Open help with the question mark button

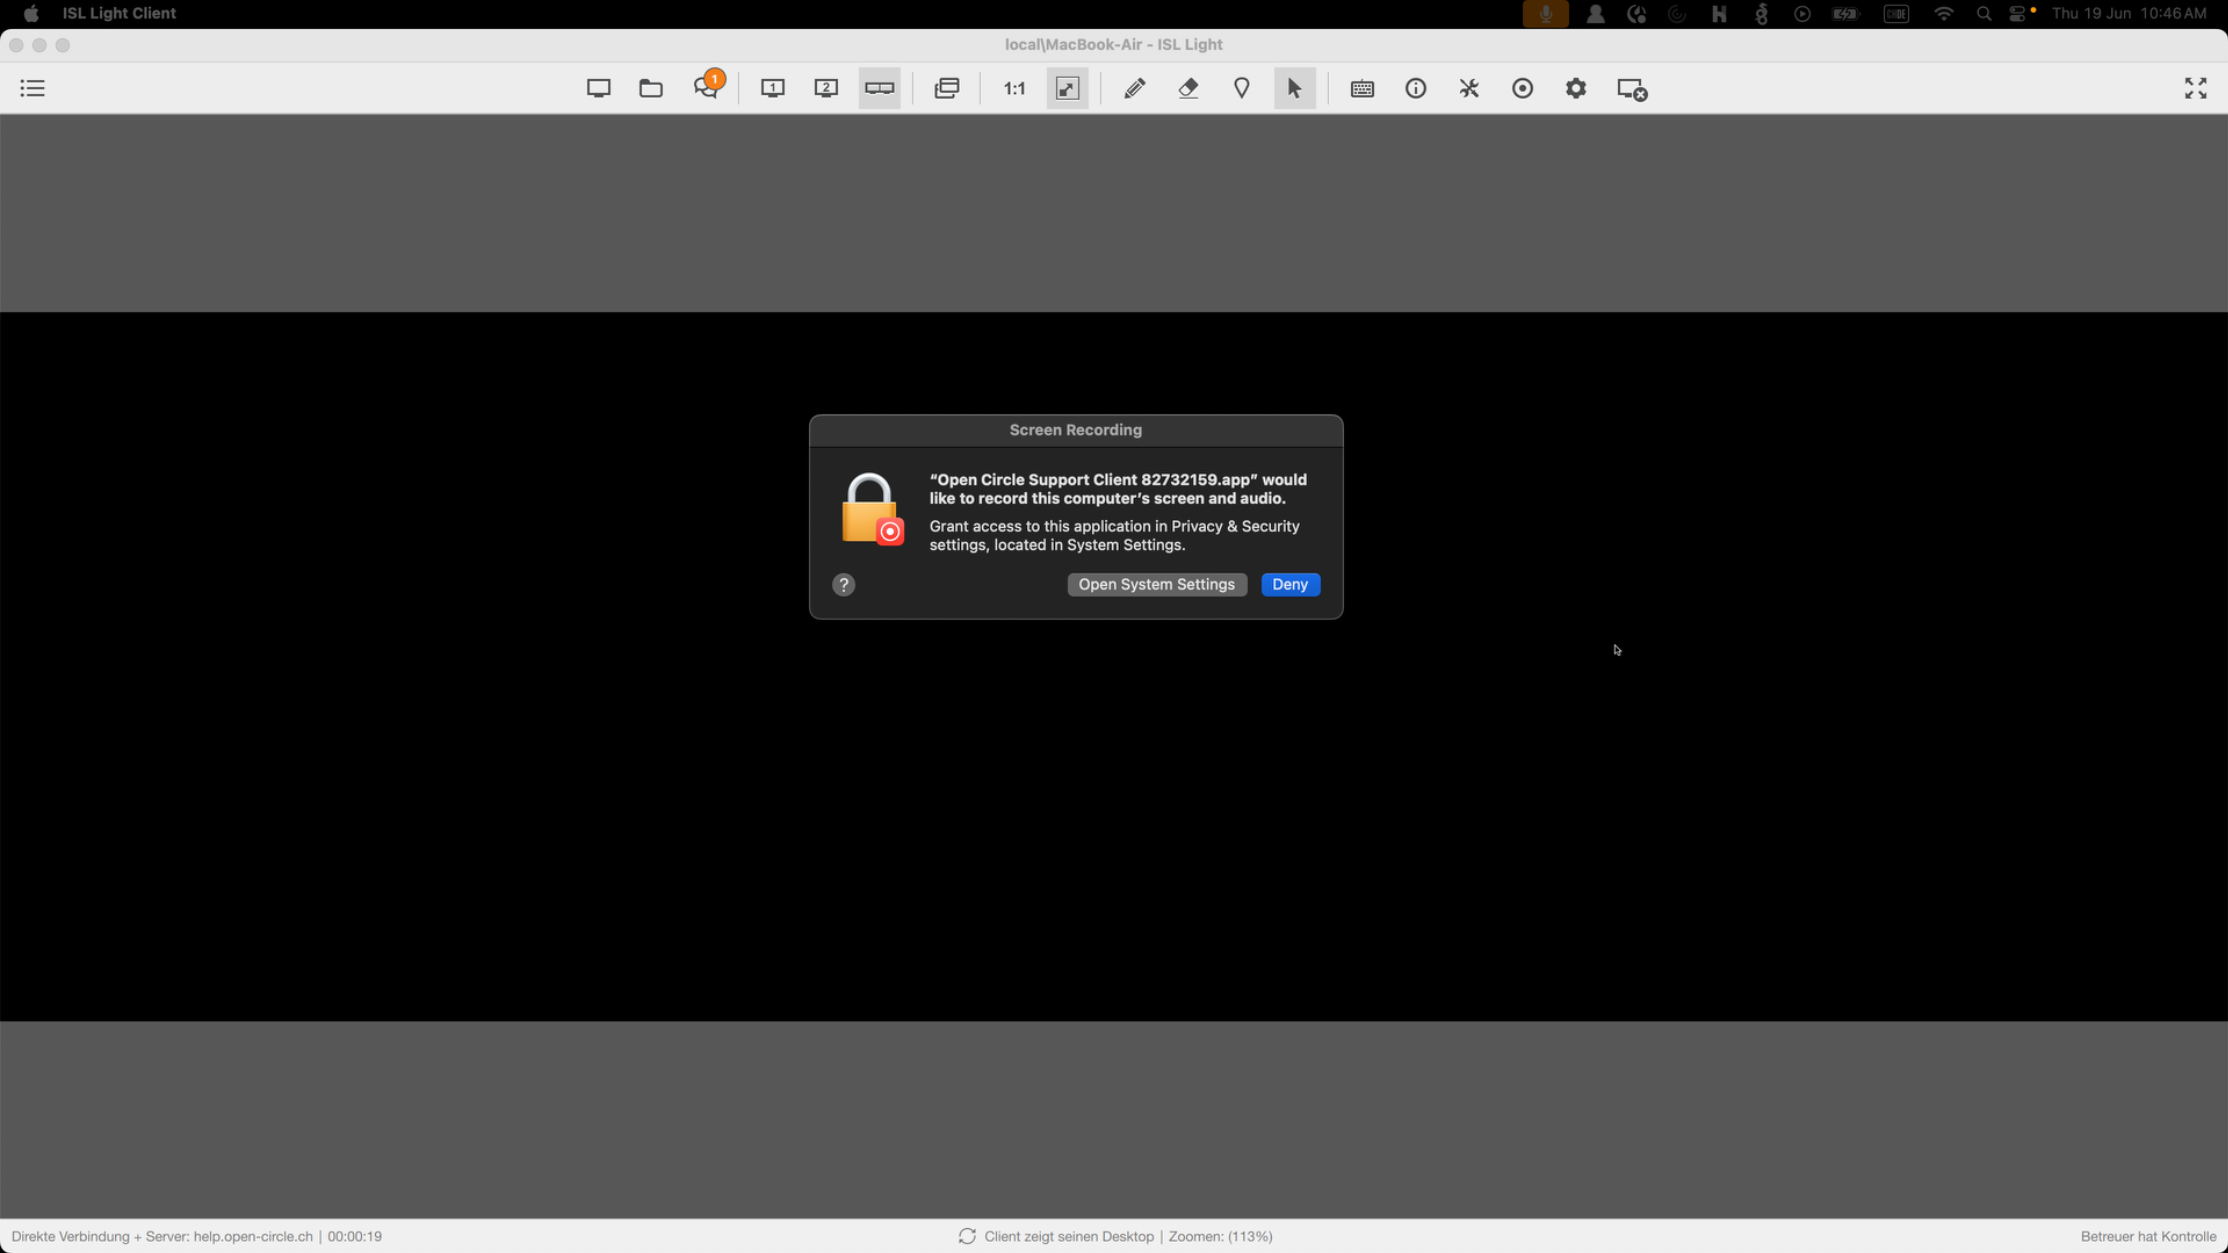(843, 584)
